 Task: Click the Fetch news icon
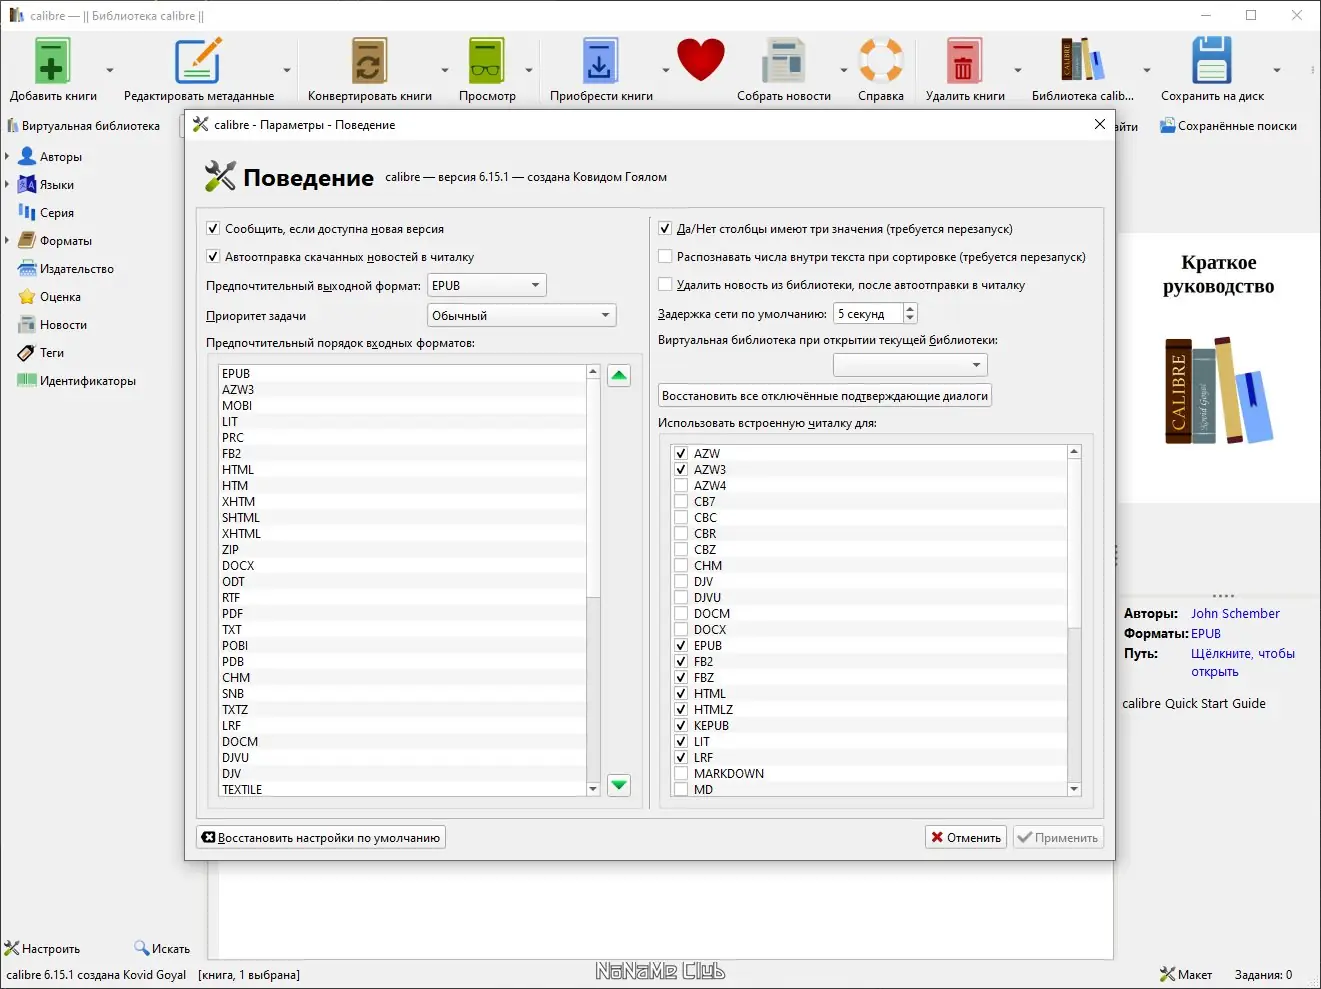point(783,61)
